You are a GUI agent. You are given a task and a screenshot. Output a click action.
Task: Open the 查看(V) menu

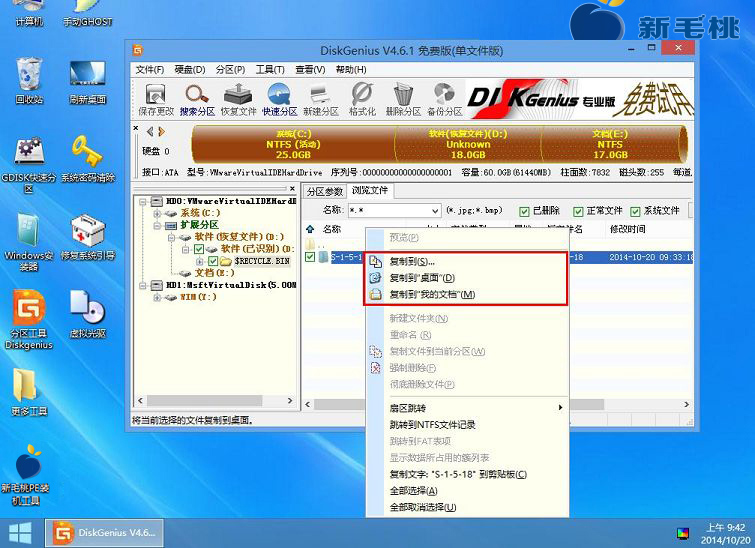click(310, 70)
